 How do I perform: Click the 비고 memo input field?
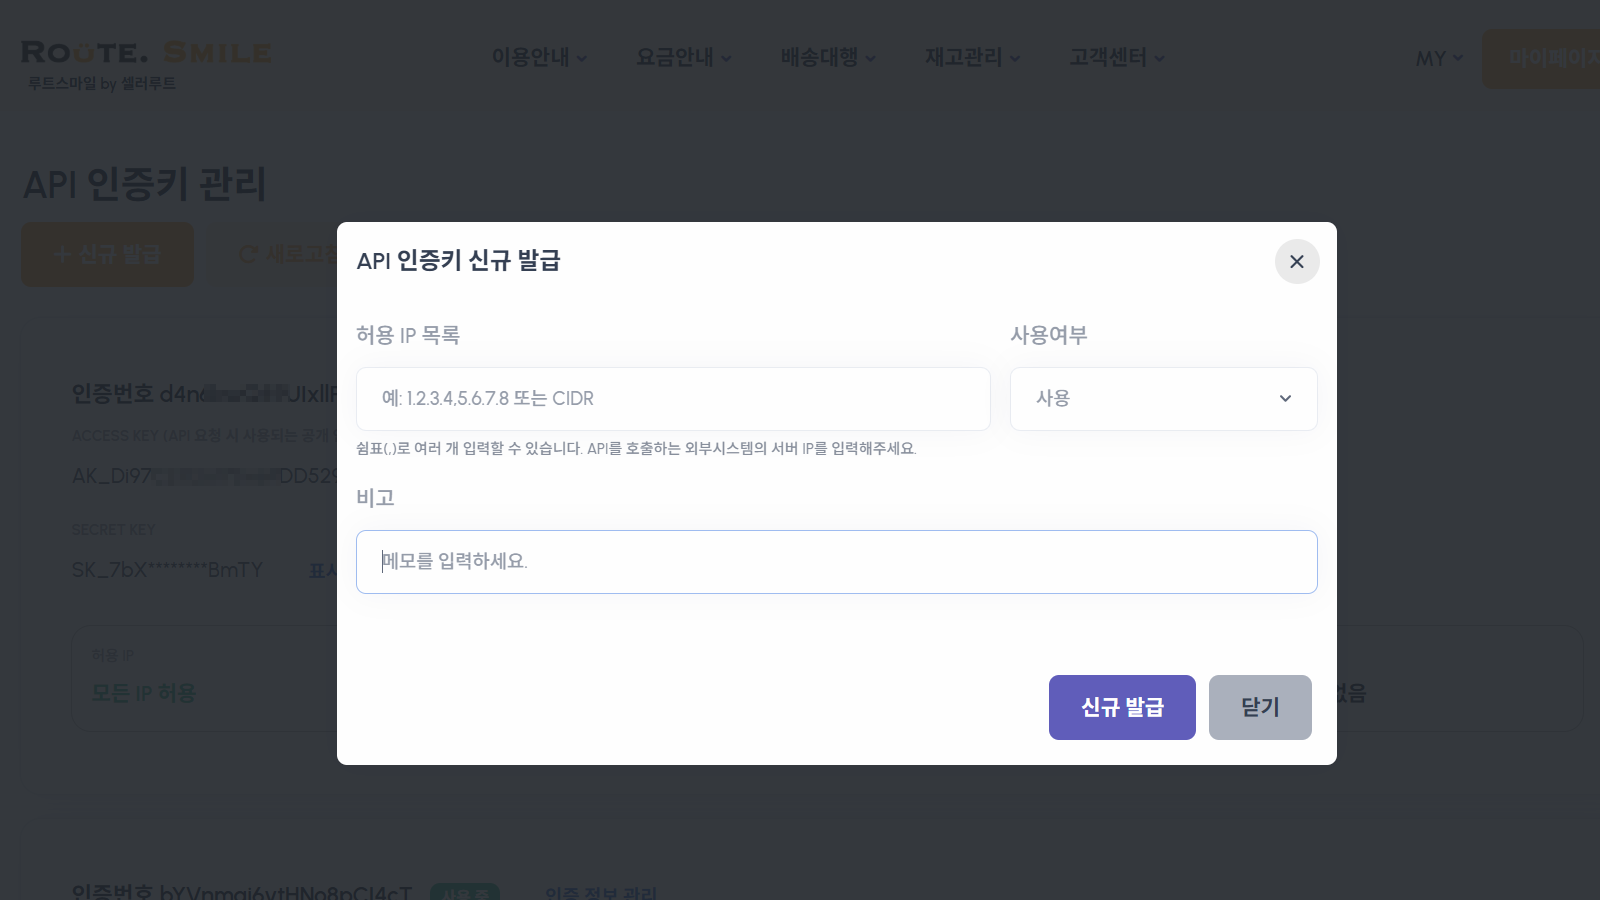(x=837, y=561)
